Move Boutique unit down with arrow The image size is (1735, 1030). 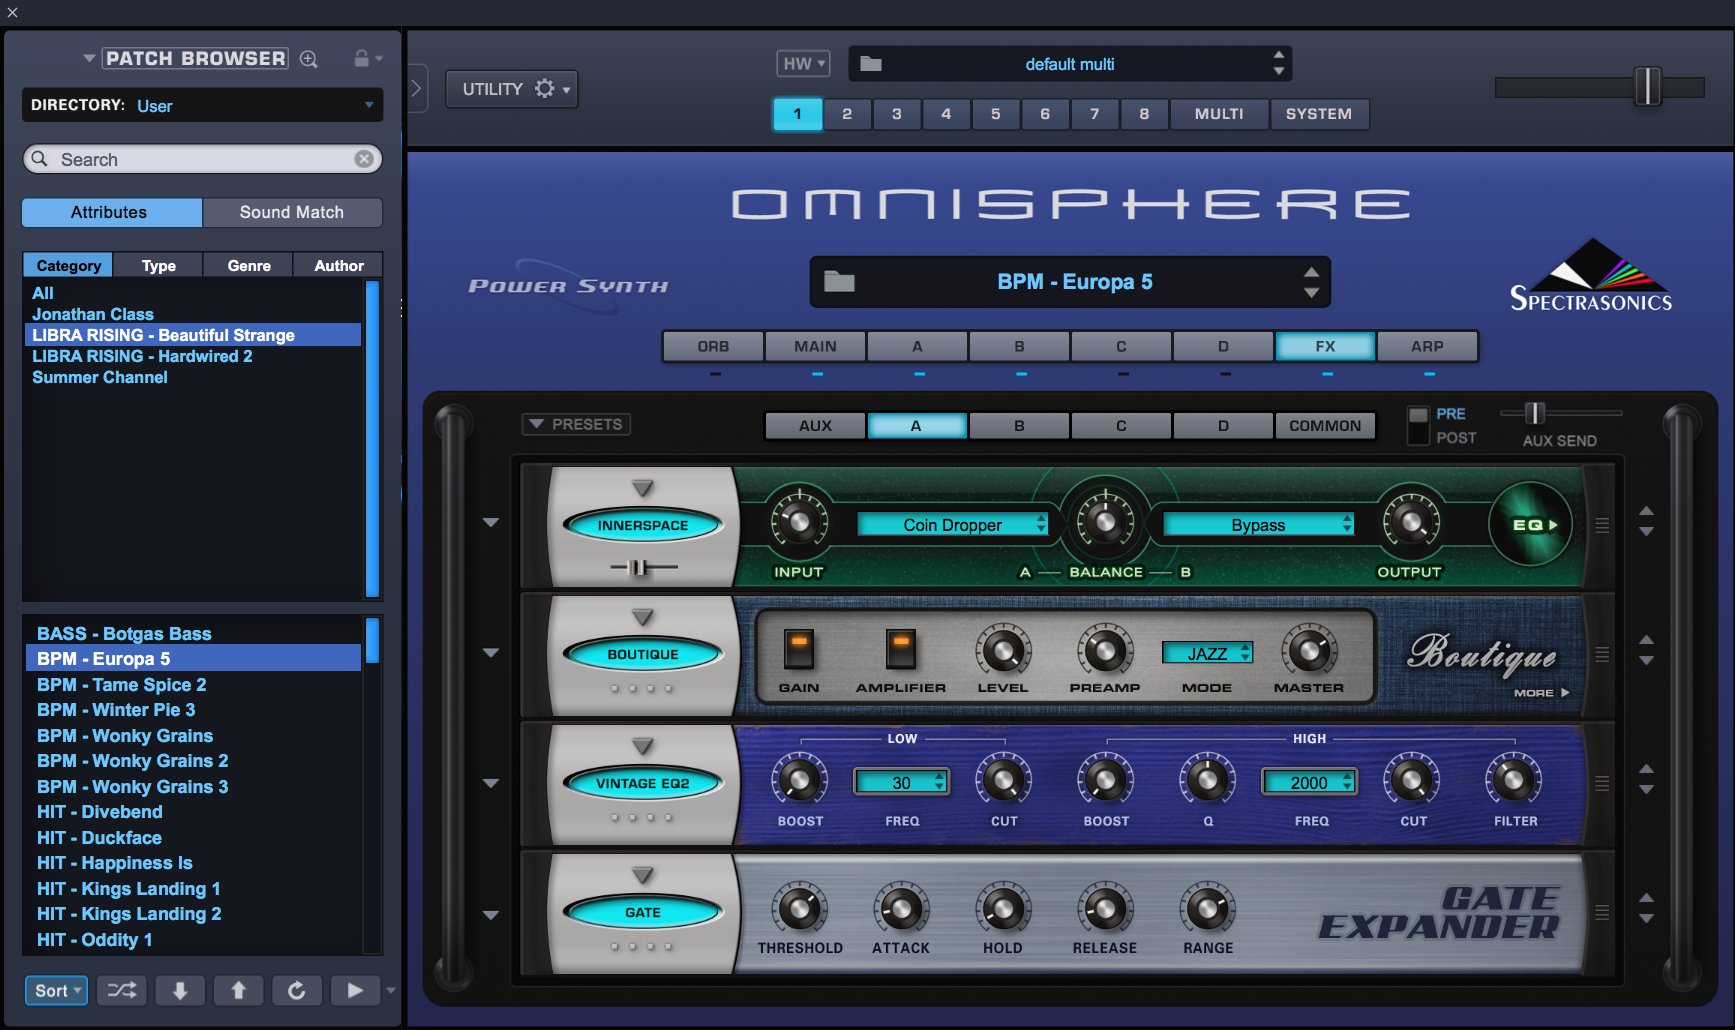[x=1646, y=661]
